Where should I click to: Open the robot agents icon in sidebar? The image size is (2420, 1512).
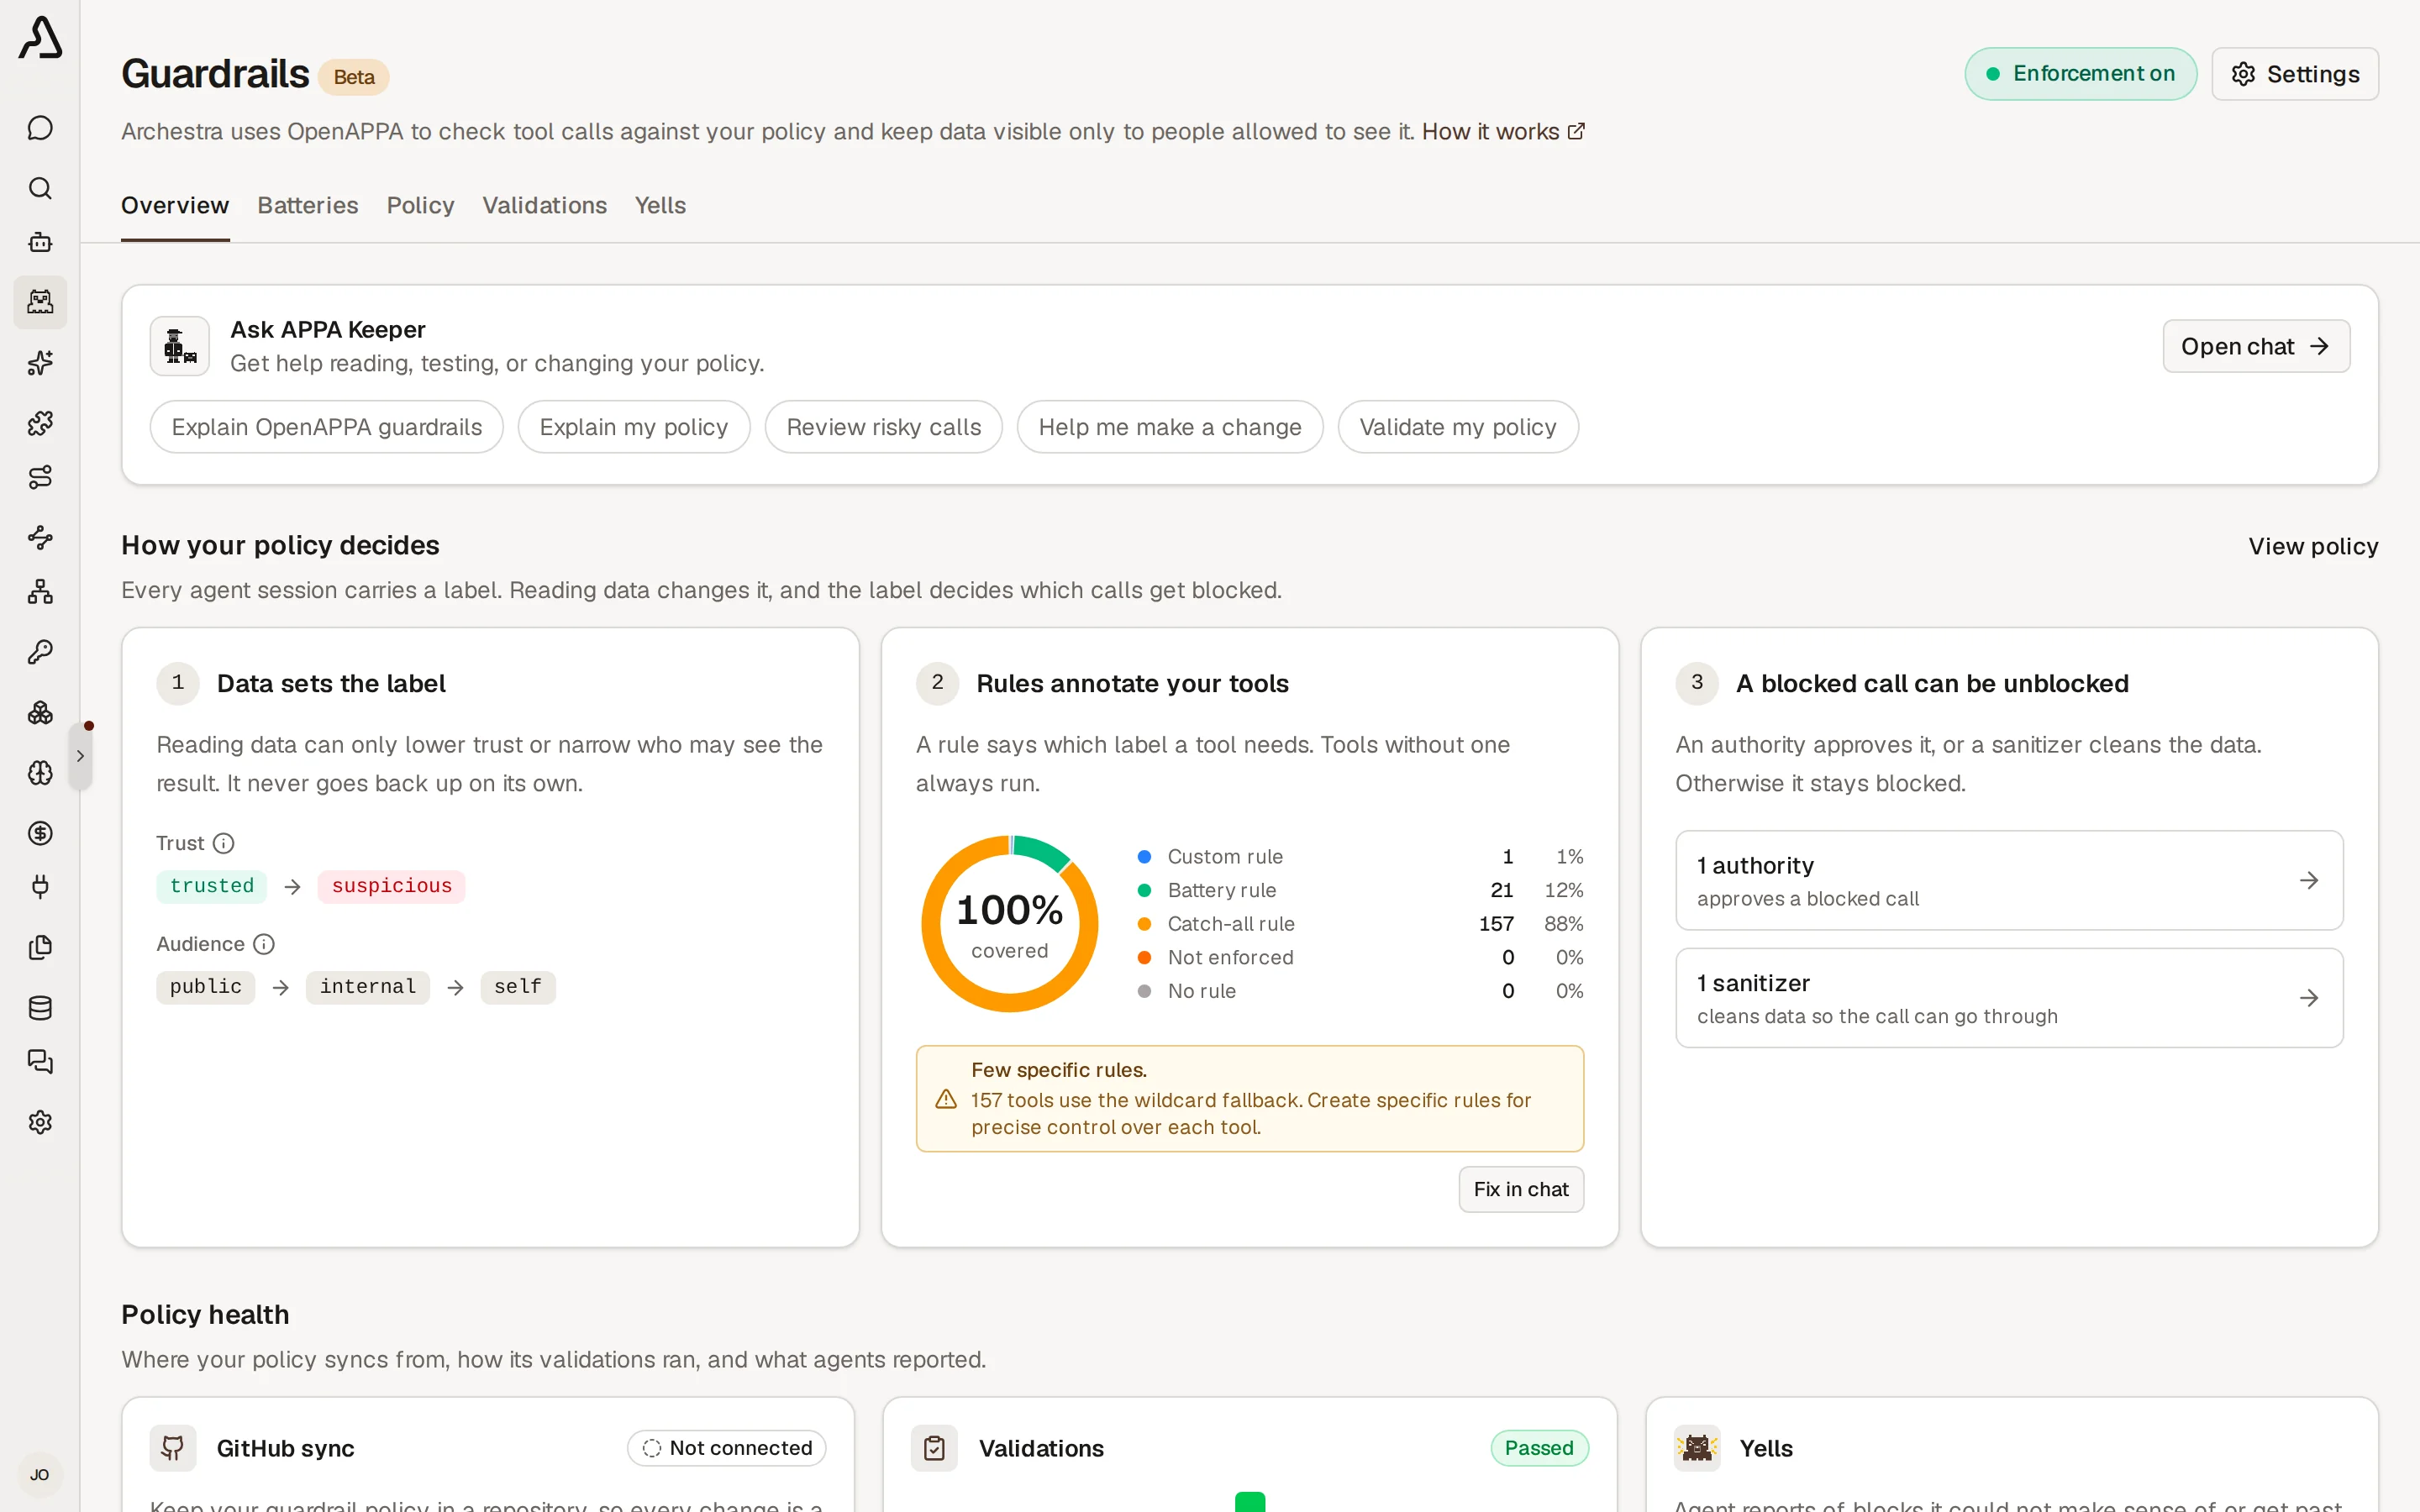(x=40, y=242)
